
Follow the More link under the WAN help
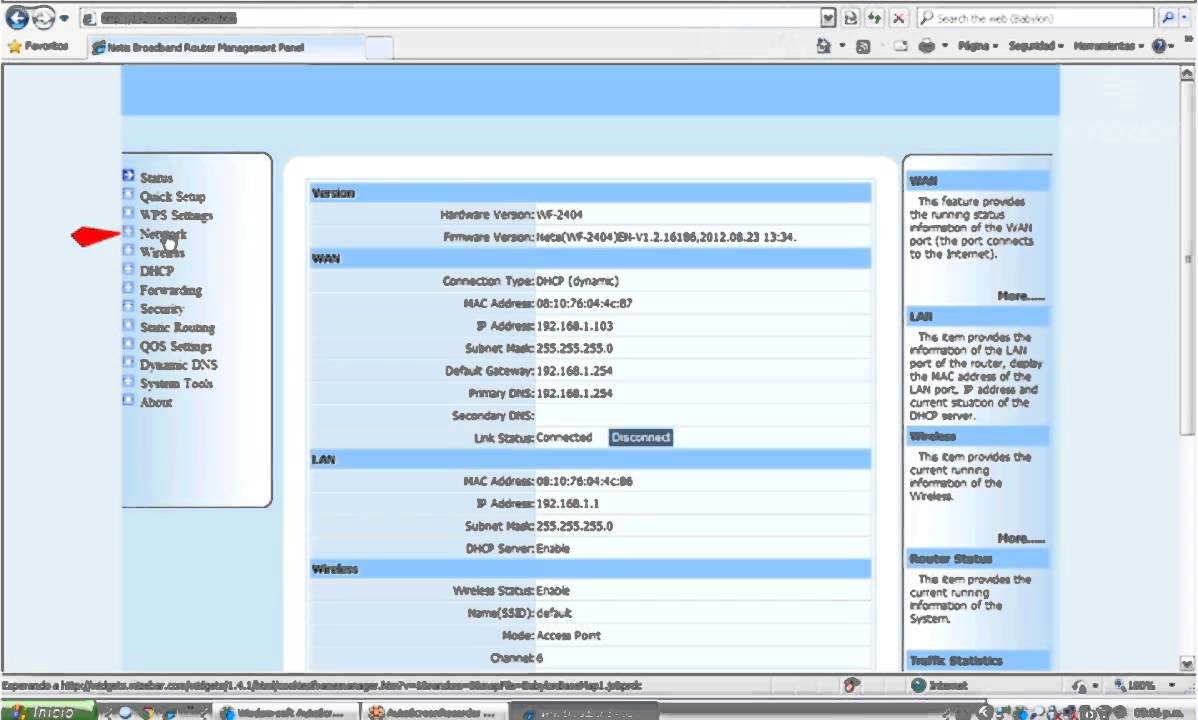point(1020,296)
